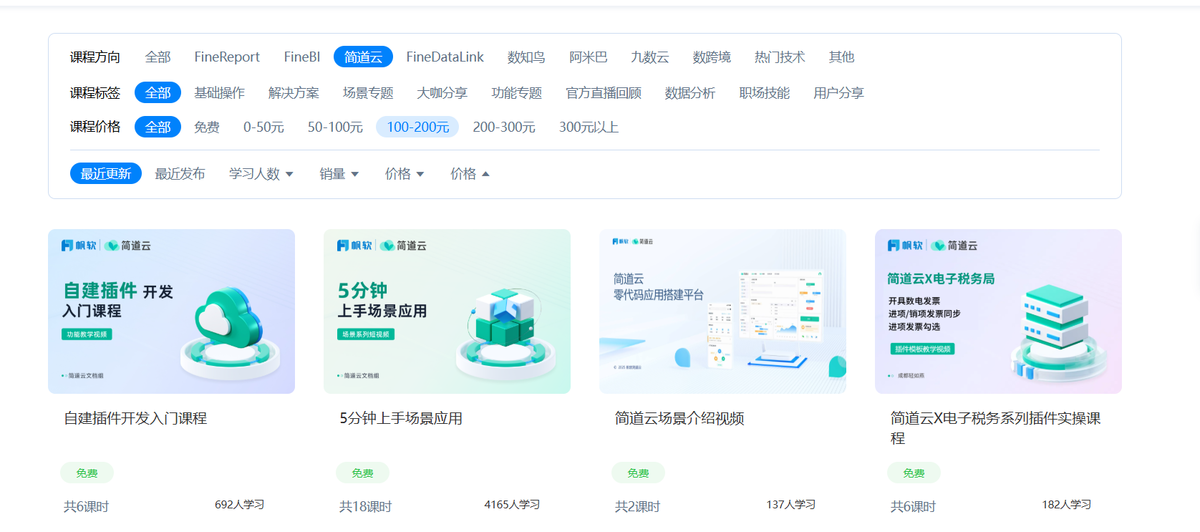The height and width of the screenshot is (532, 1200).
Task: Filter courses by FineBI
Action: tap(302, 57)
